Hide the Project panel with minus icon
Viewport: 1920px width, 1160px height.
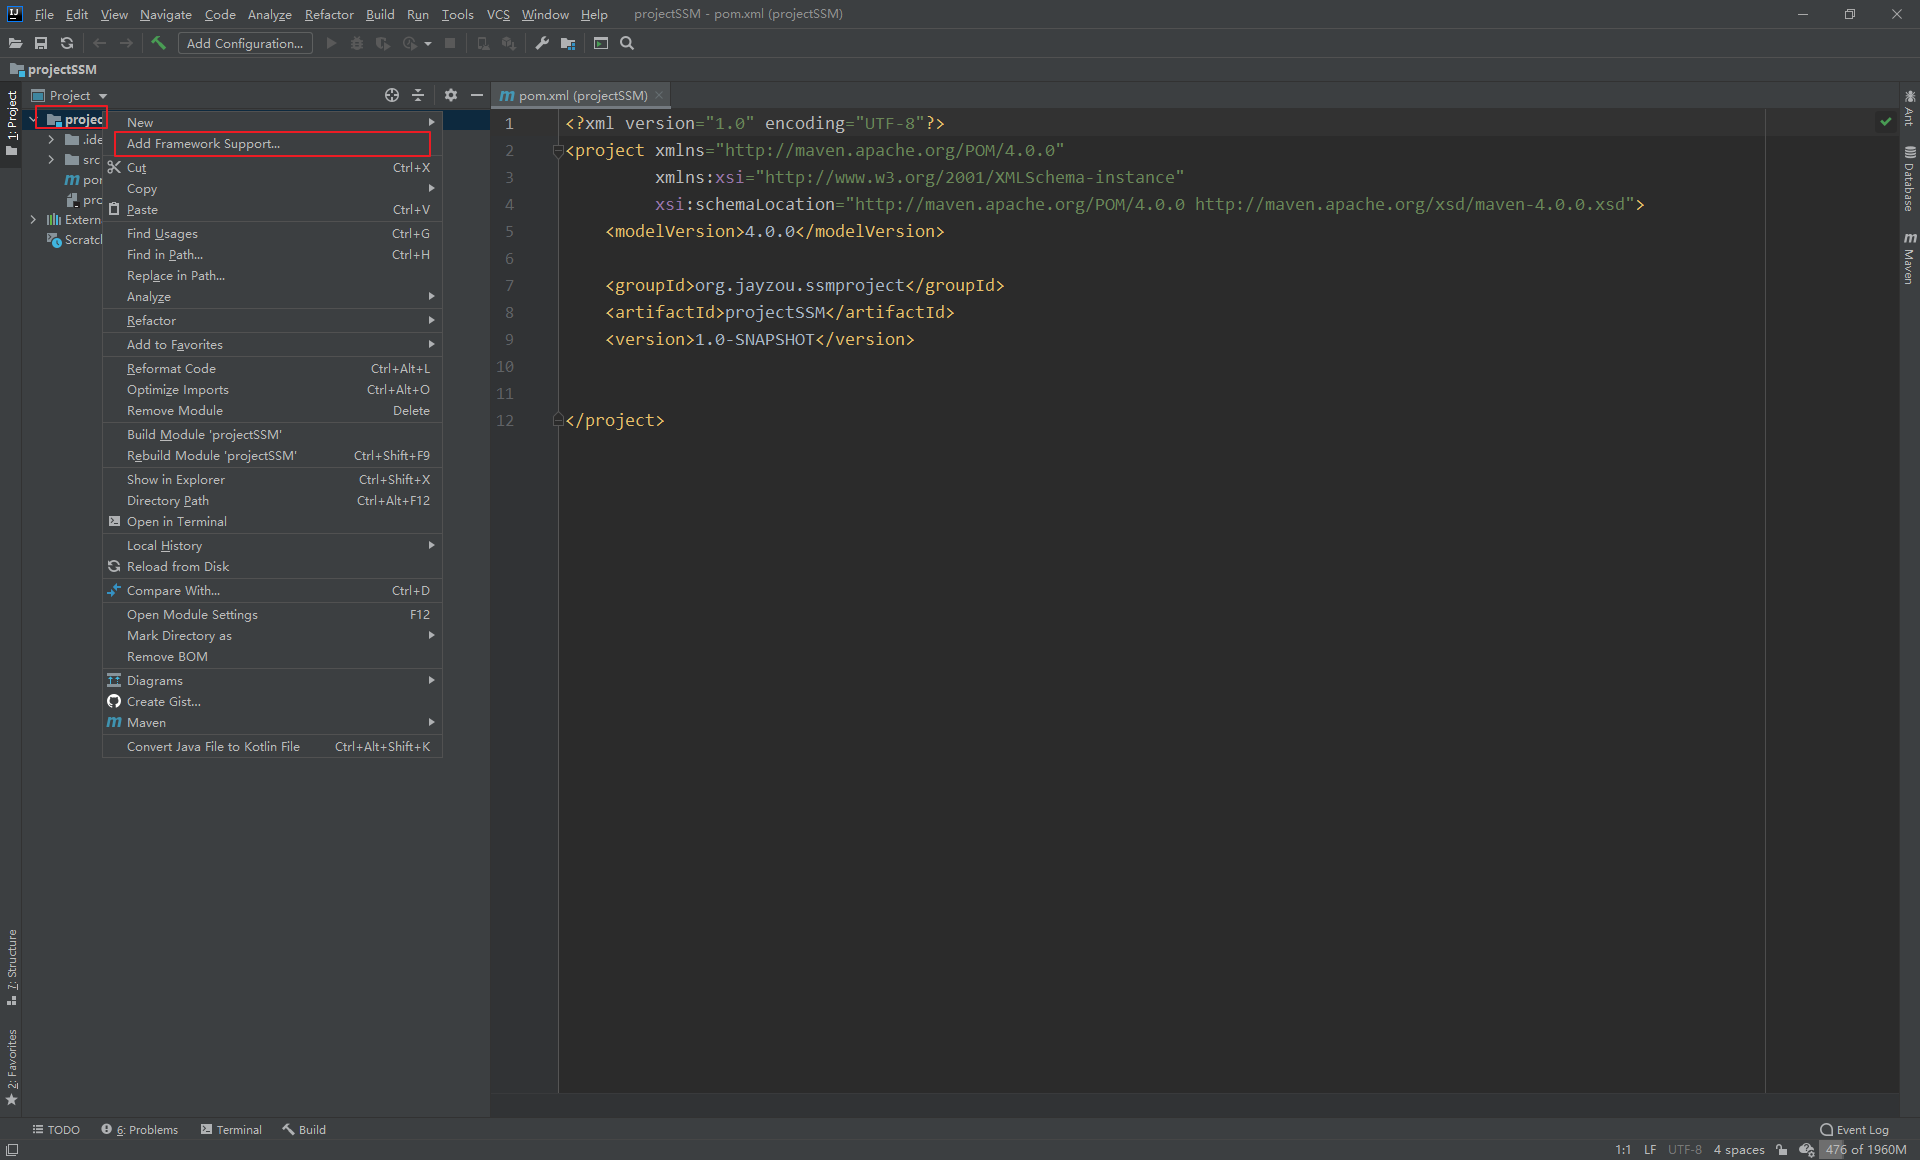pos(477,95)
